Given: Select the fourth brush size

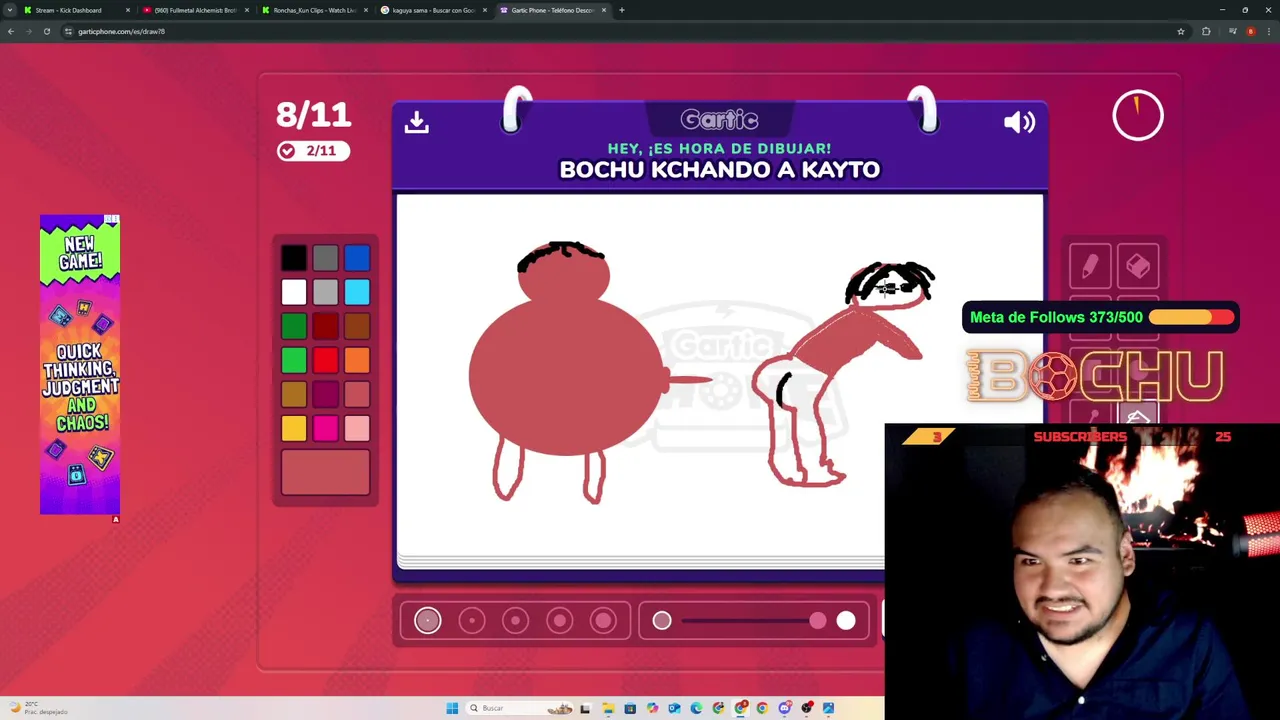Looking at the screenshot, I should (560, 621).
